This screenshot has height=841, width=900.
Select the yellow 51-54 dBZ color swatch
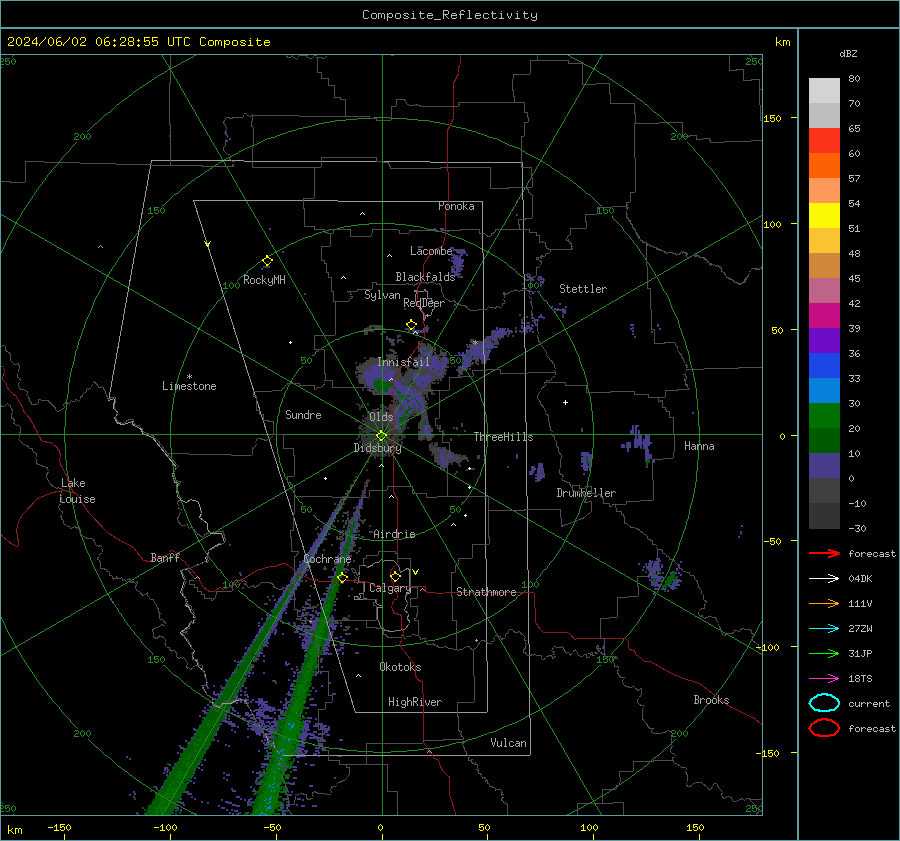tap(824, 216)
